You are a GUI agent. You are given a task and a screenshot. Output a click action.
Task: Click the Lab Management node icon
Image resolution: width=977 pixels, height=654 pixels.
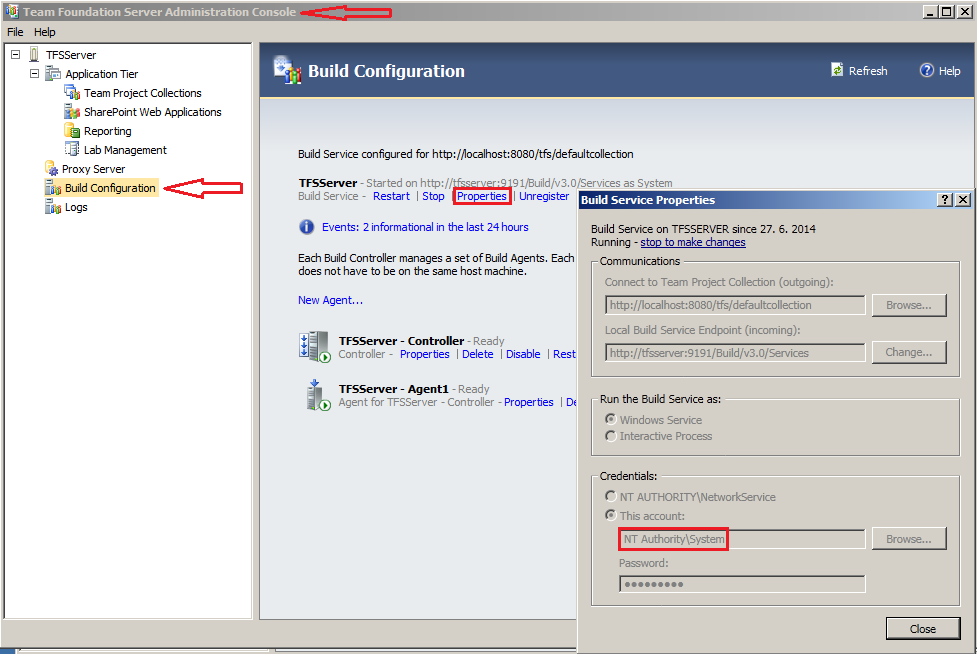click(x=72, y=150)
